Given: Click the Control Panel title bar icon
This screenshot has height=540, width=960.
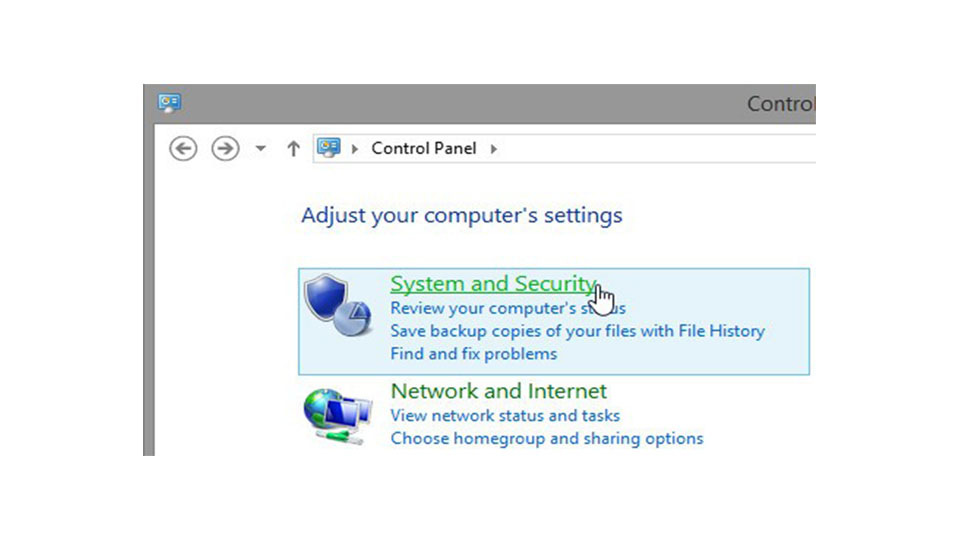Looking at the screenshot, I should [x=169, y=103].
